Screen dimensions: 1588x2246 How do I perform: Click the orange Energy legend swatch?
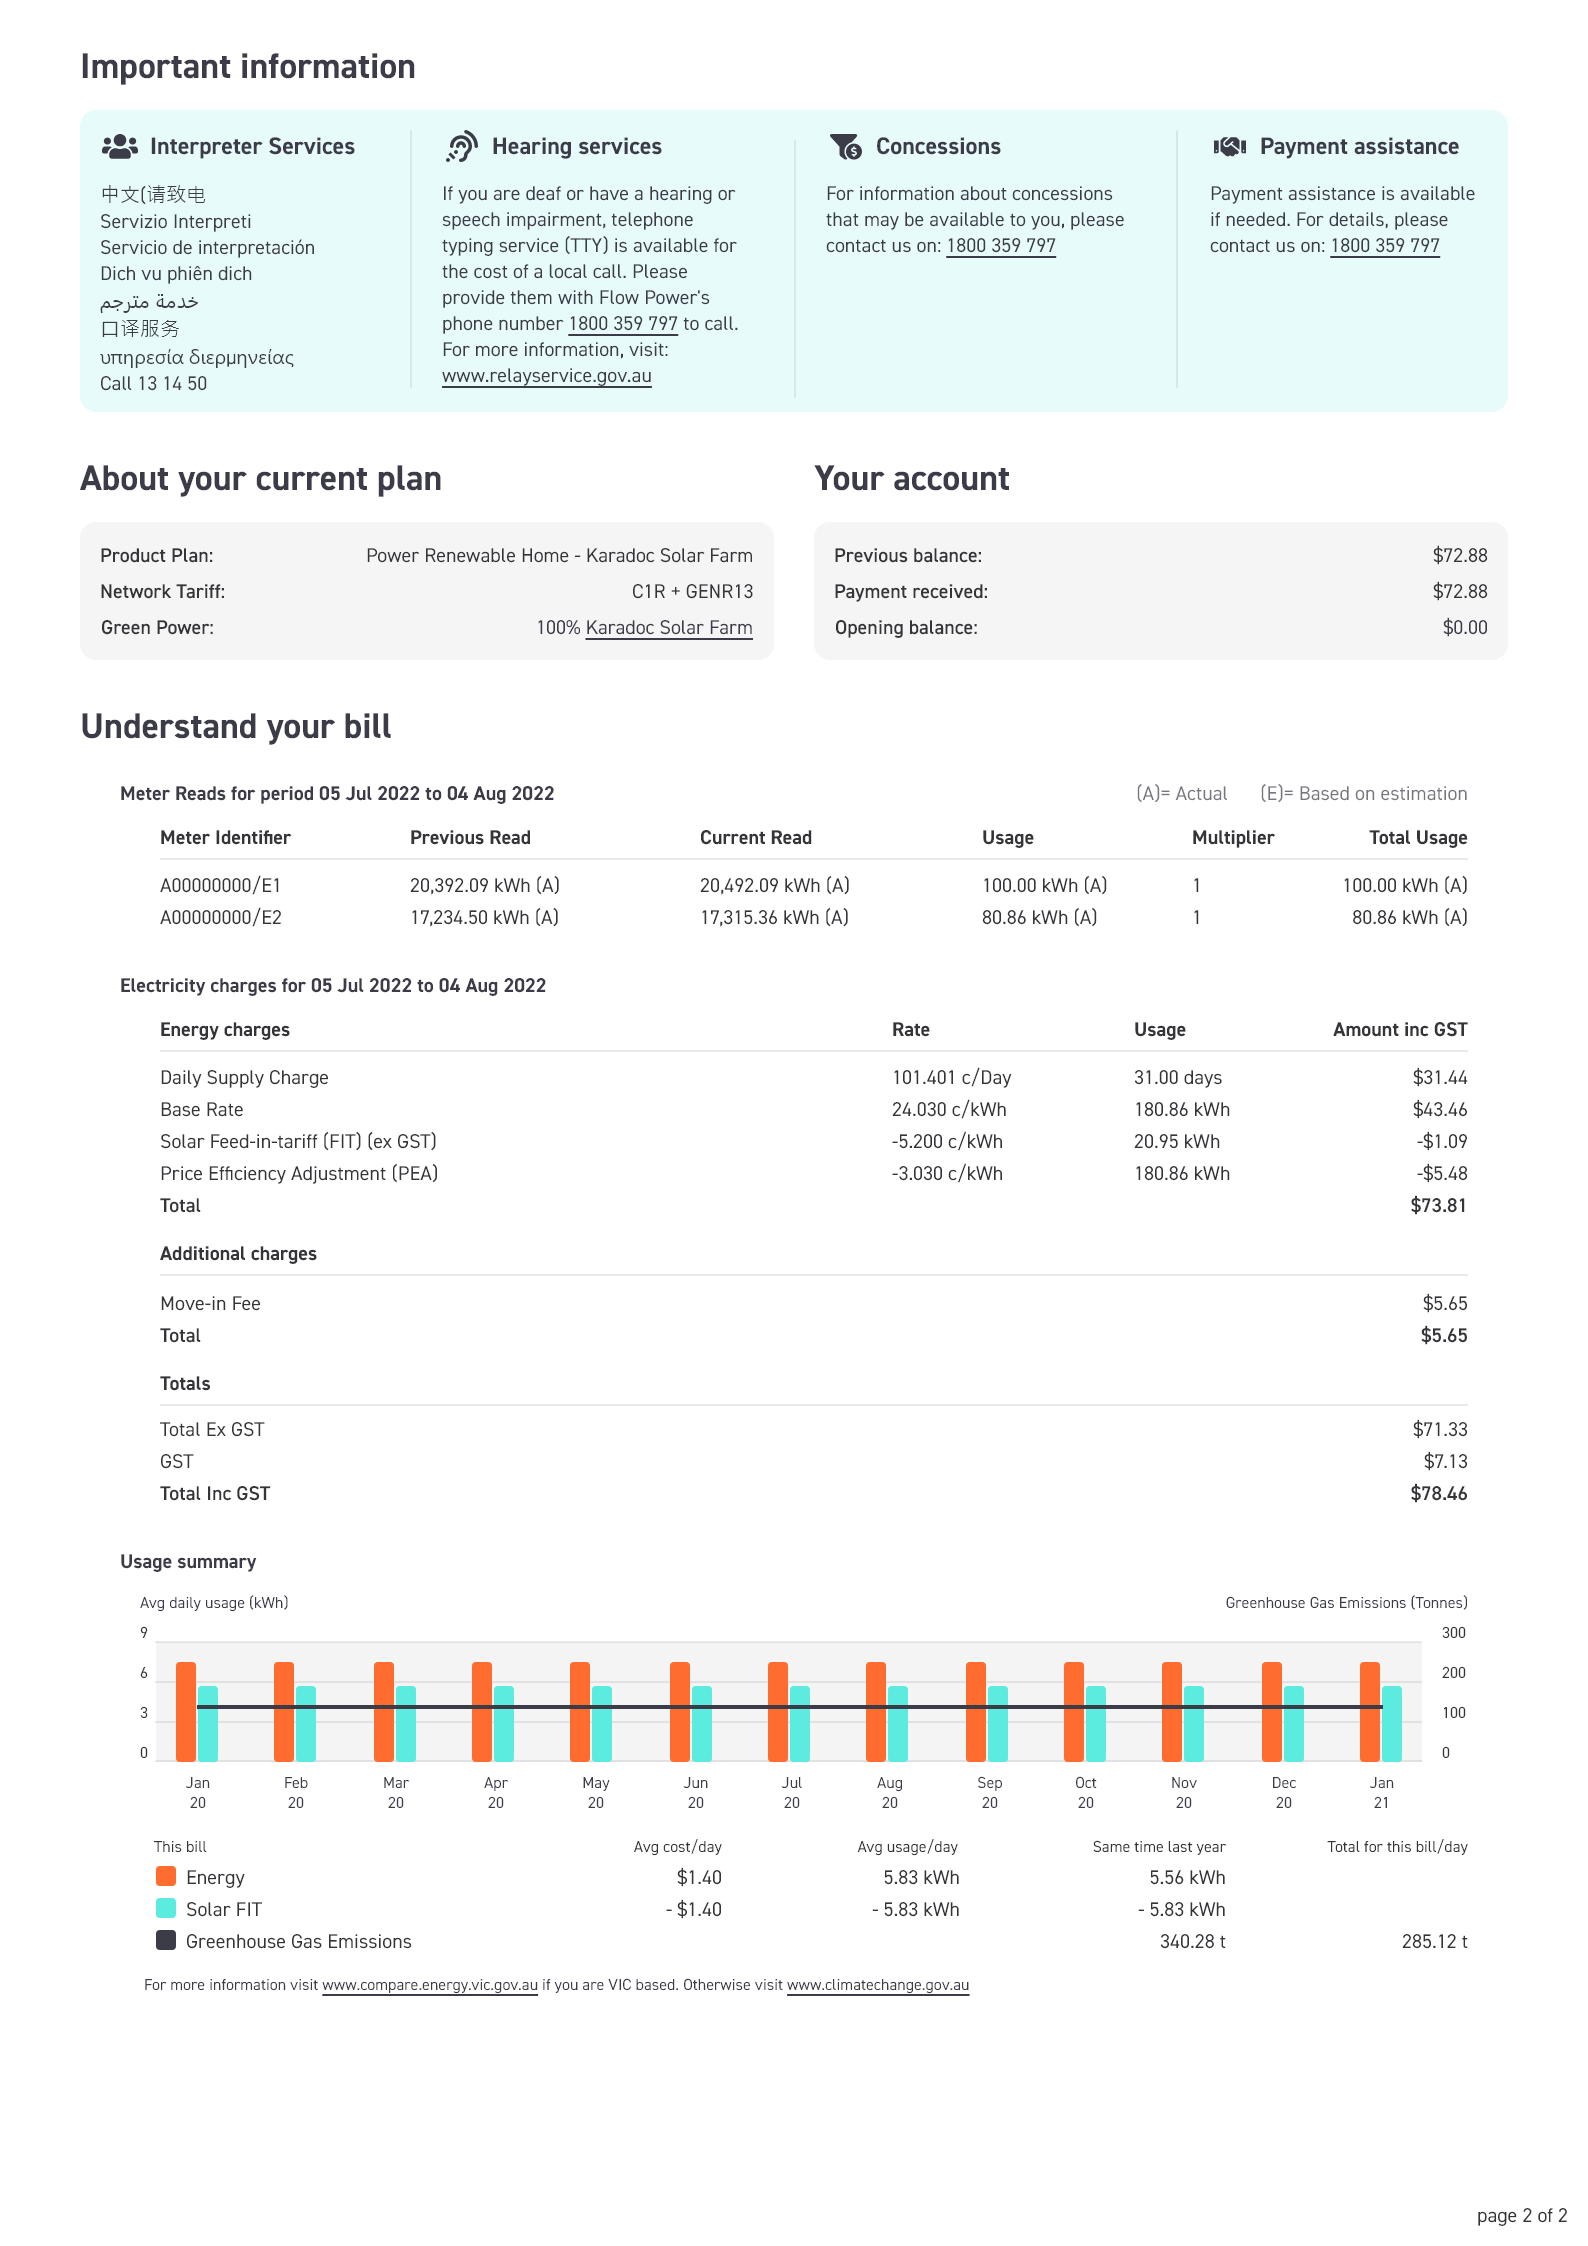(x=166, y=1876)
